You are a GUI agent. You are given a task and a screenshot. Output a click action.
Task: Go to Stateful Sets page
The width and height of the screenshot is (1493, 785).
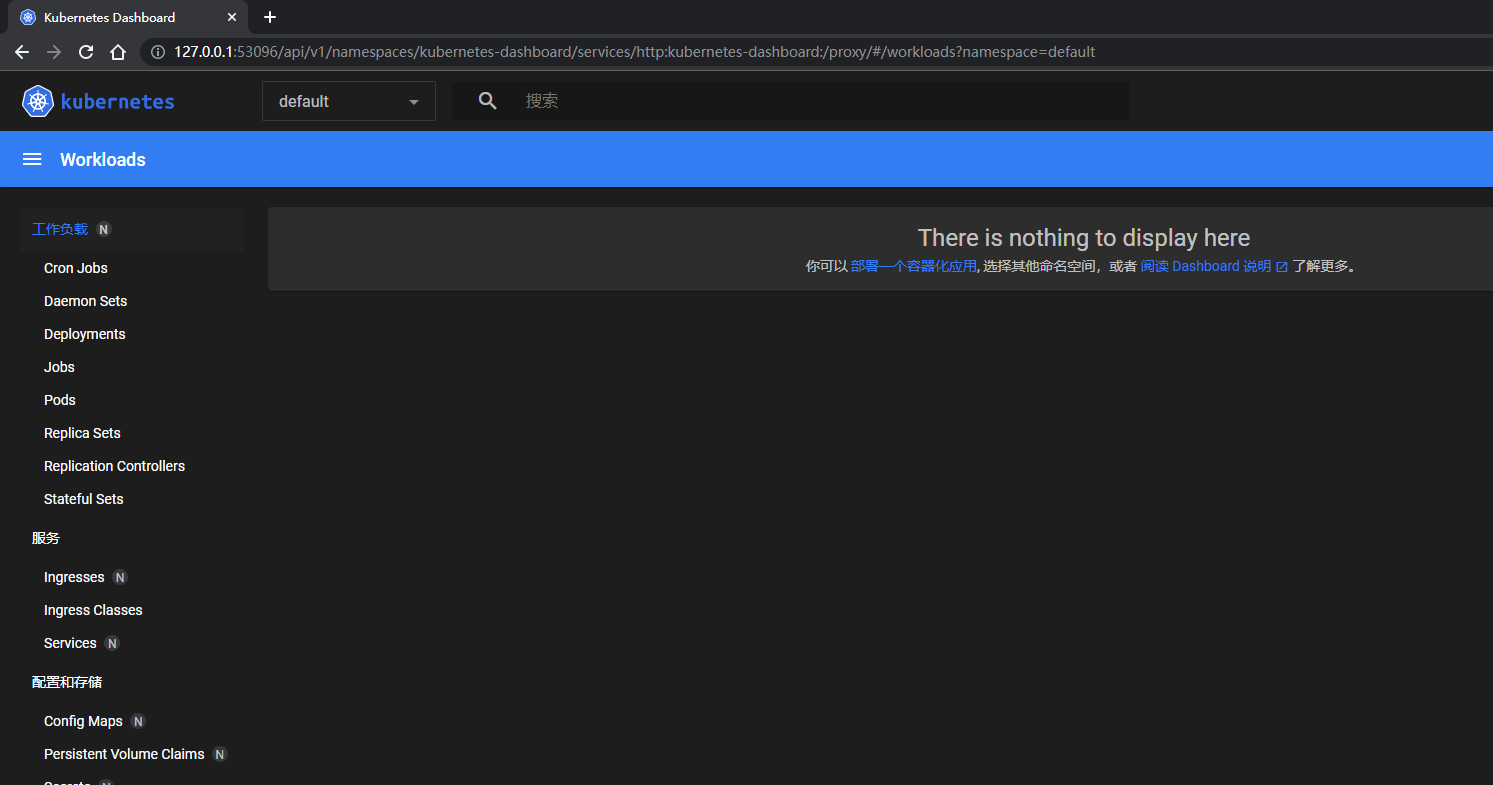tap(84, 499)
